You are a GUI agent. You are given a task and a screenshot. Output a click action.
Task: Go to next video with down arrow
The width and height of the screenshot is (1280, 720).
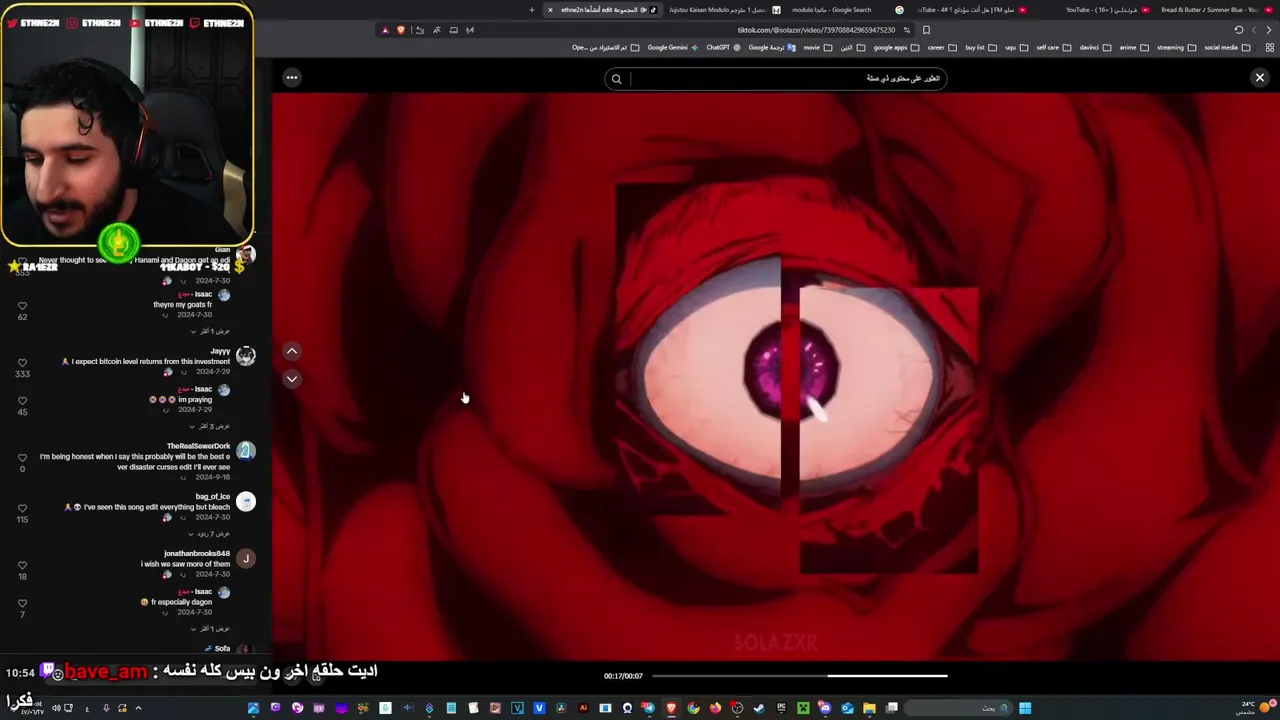tap(291, 379)
